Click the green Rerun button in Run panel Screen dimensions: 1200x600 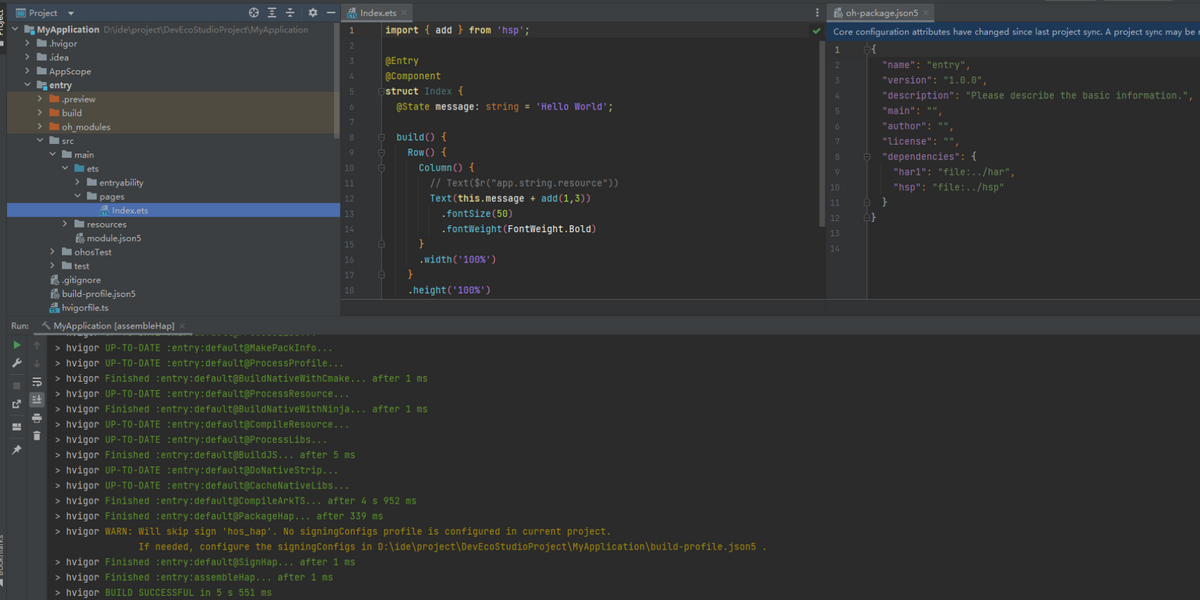[16, 346]
